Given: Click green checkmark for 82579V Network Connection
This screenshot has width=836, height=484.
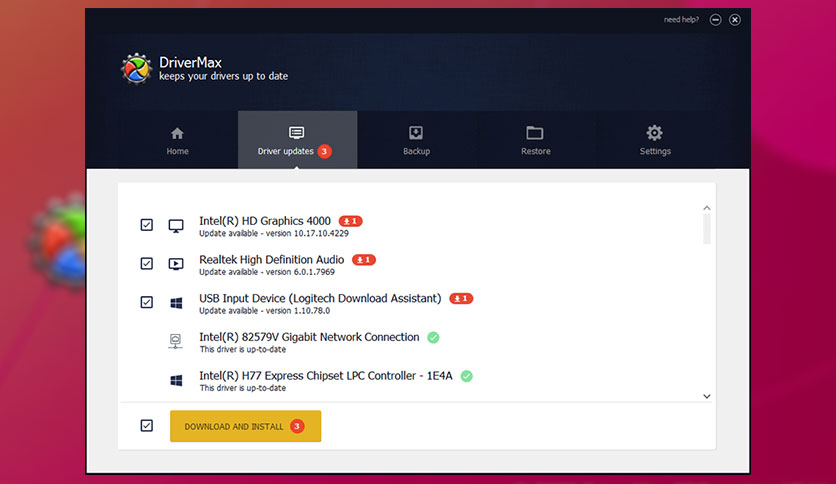Looking at the screenshot, I should pos(433,337).
